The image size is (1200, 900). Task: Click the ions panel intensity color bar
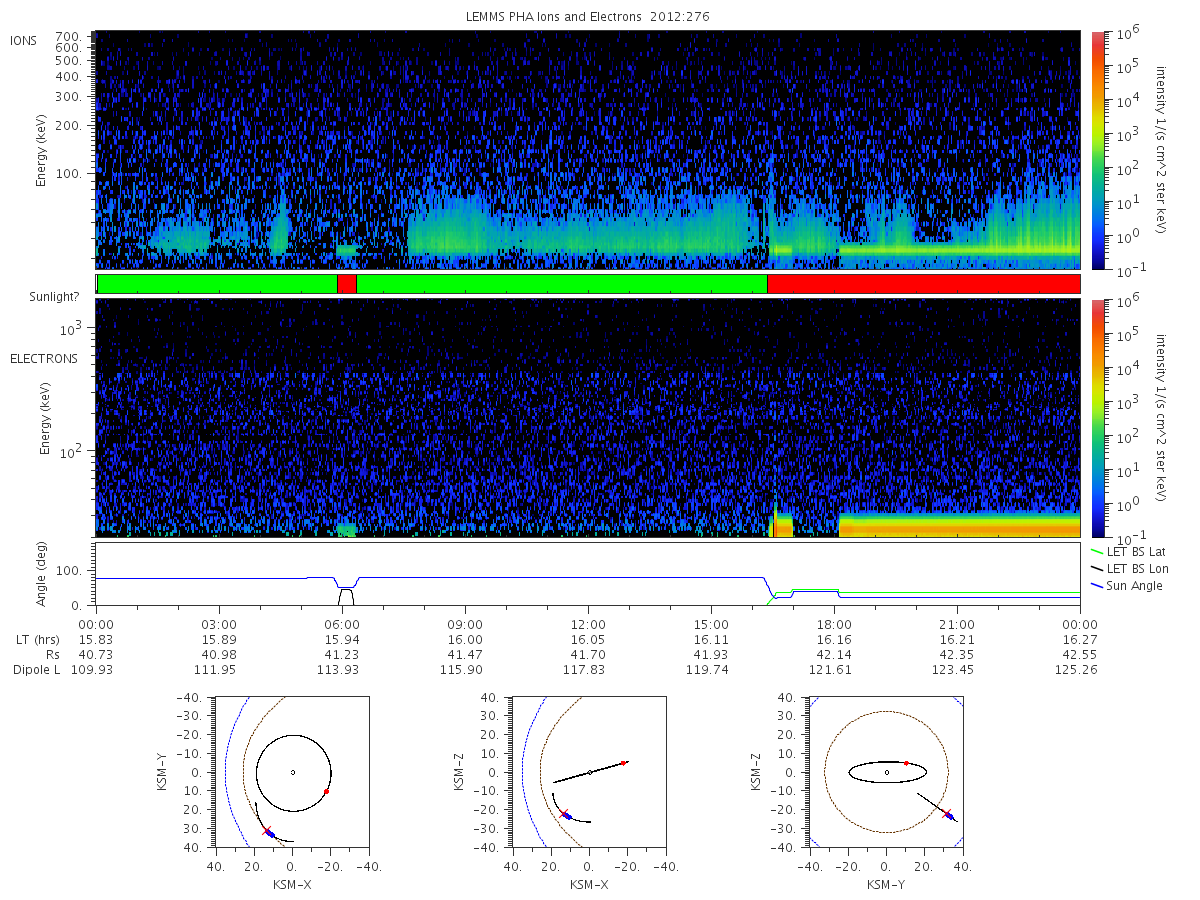click(x=1097, y=150)
